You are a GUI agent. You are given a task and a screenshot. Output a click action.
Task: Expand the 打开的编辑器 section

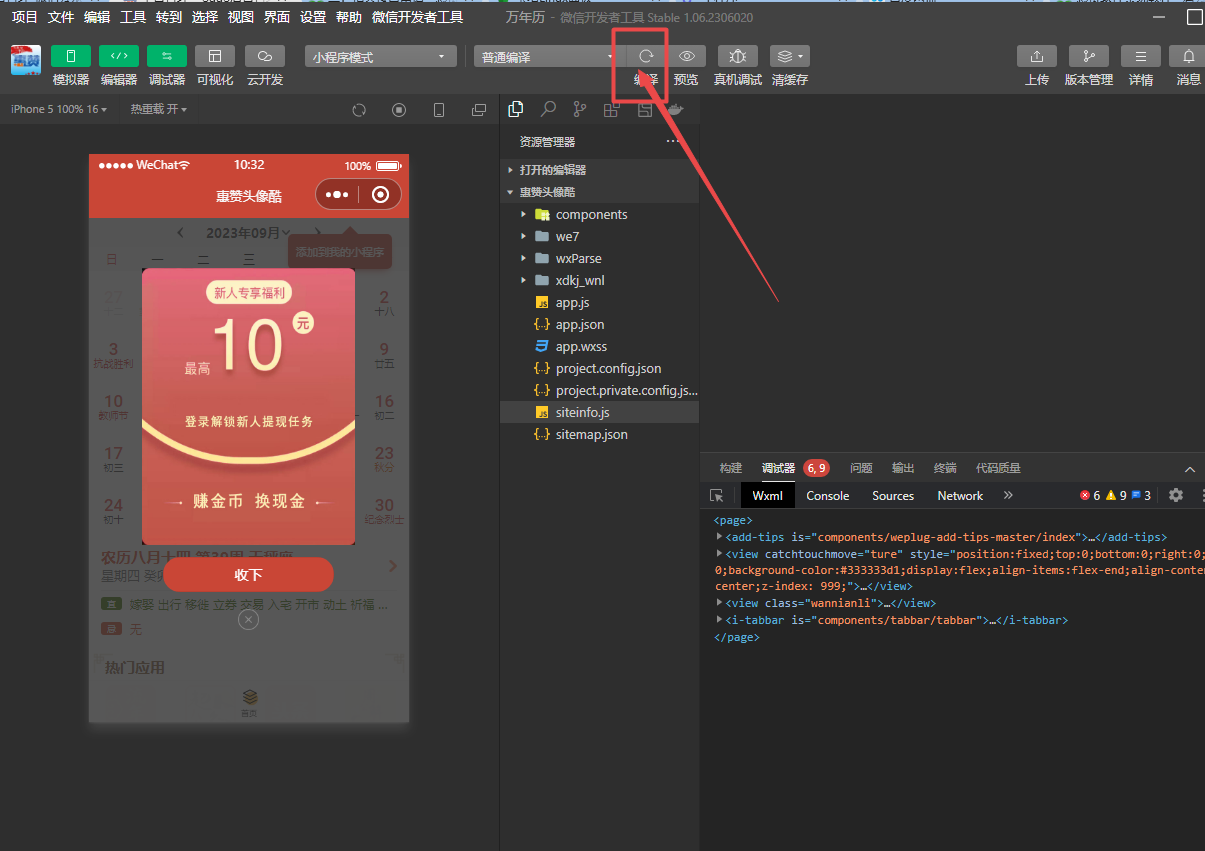(x=599, y=170)
